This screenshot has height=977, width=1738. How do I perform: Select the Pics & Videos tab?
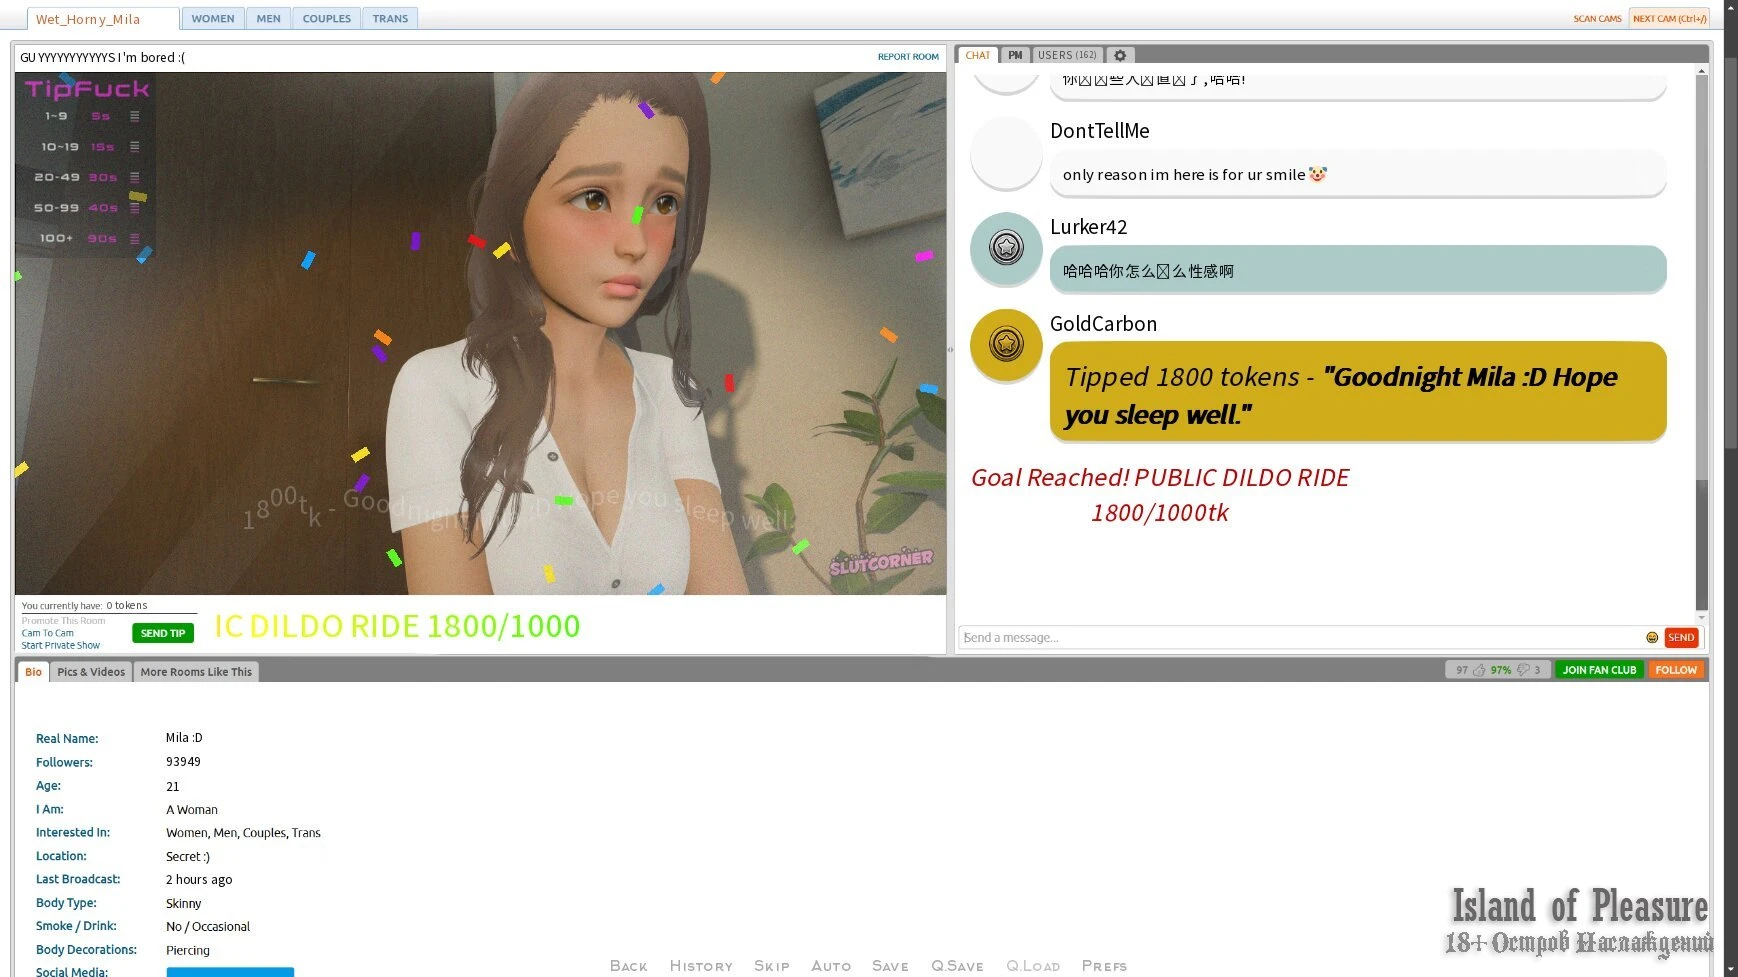(91, 672)
